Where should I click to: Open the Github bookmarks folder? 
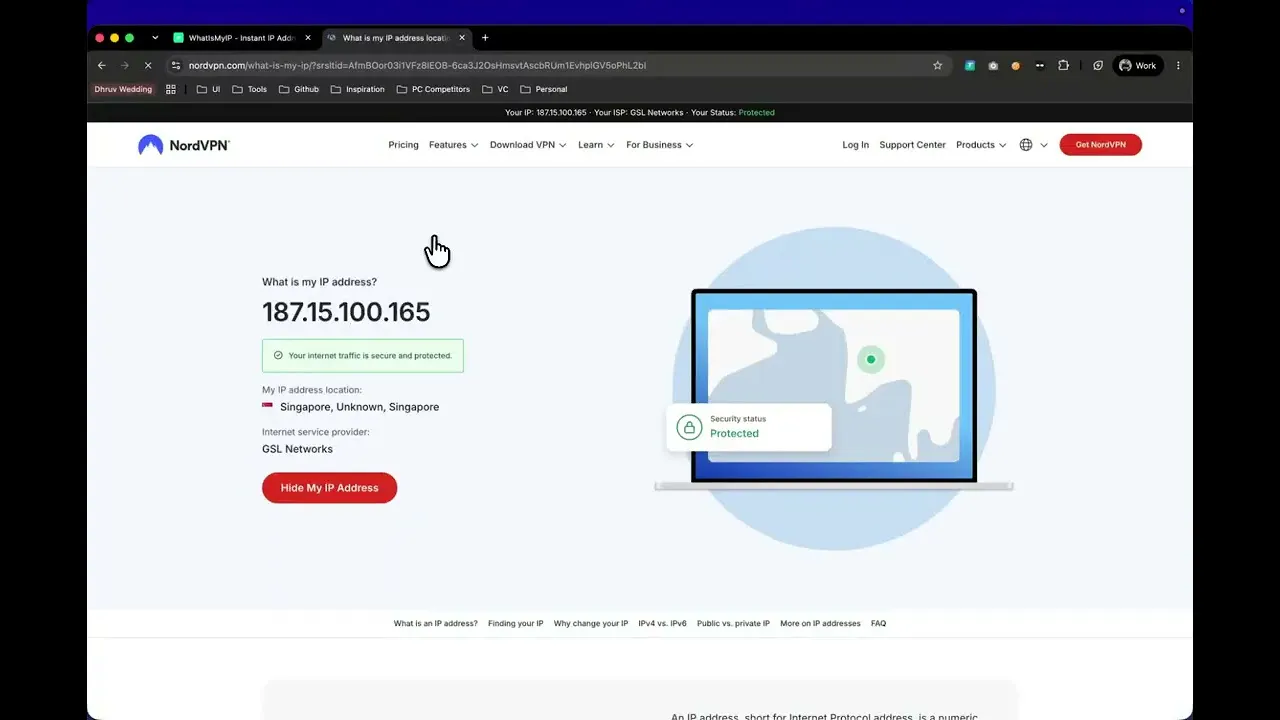click(x=299, y=89)
